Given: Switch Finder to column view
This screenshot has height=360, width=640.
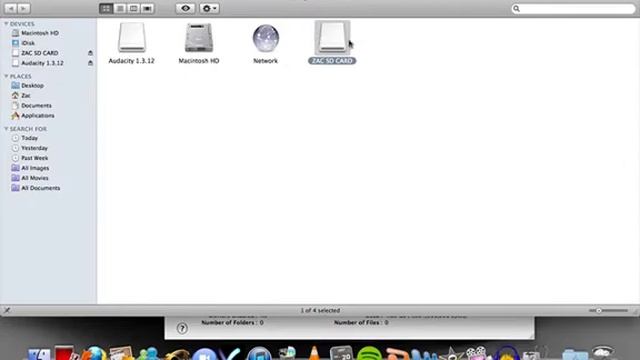Looking at the screenshot, I should click(133, 8).
